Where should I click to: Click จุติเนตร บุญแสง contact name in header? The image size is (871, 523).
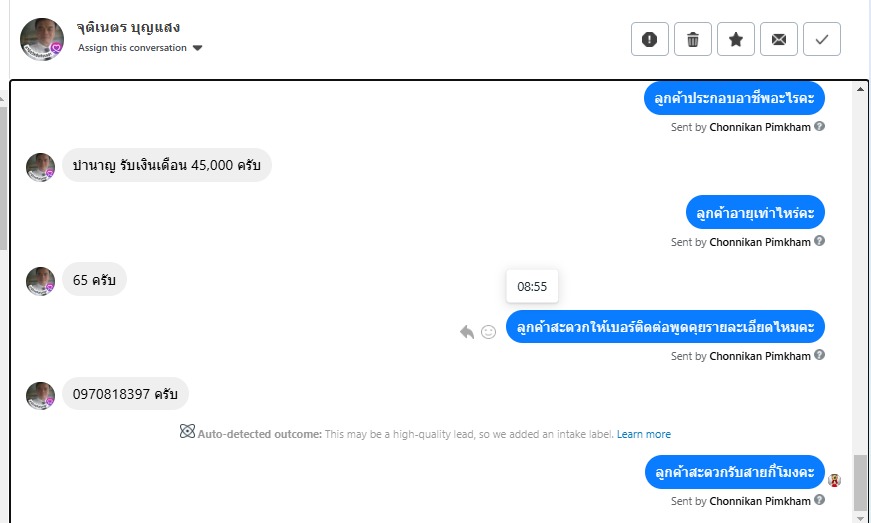129,27
